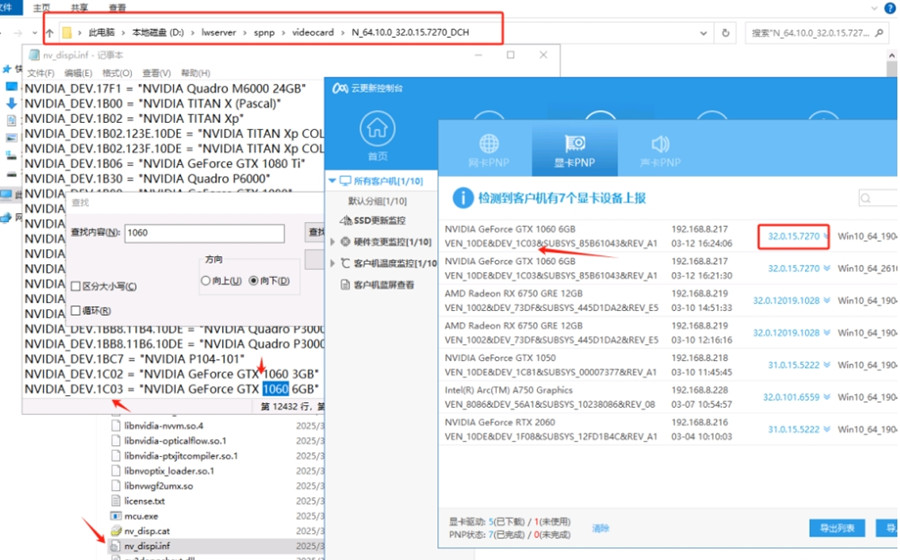
Task: Click the 导出列表 button
Action: [837, 528]
